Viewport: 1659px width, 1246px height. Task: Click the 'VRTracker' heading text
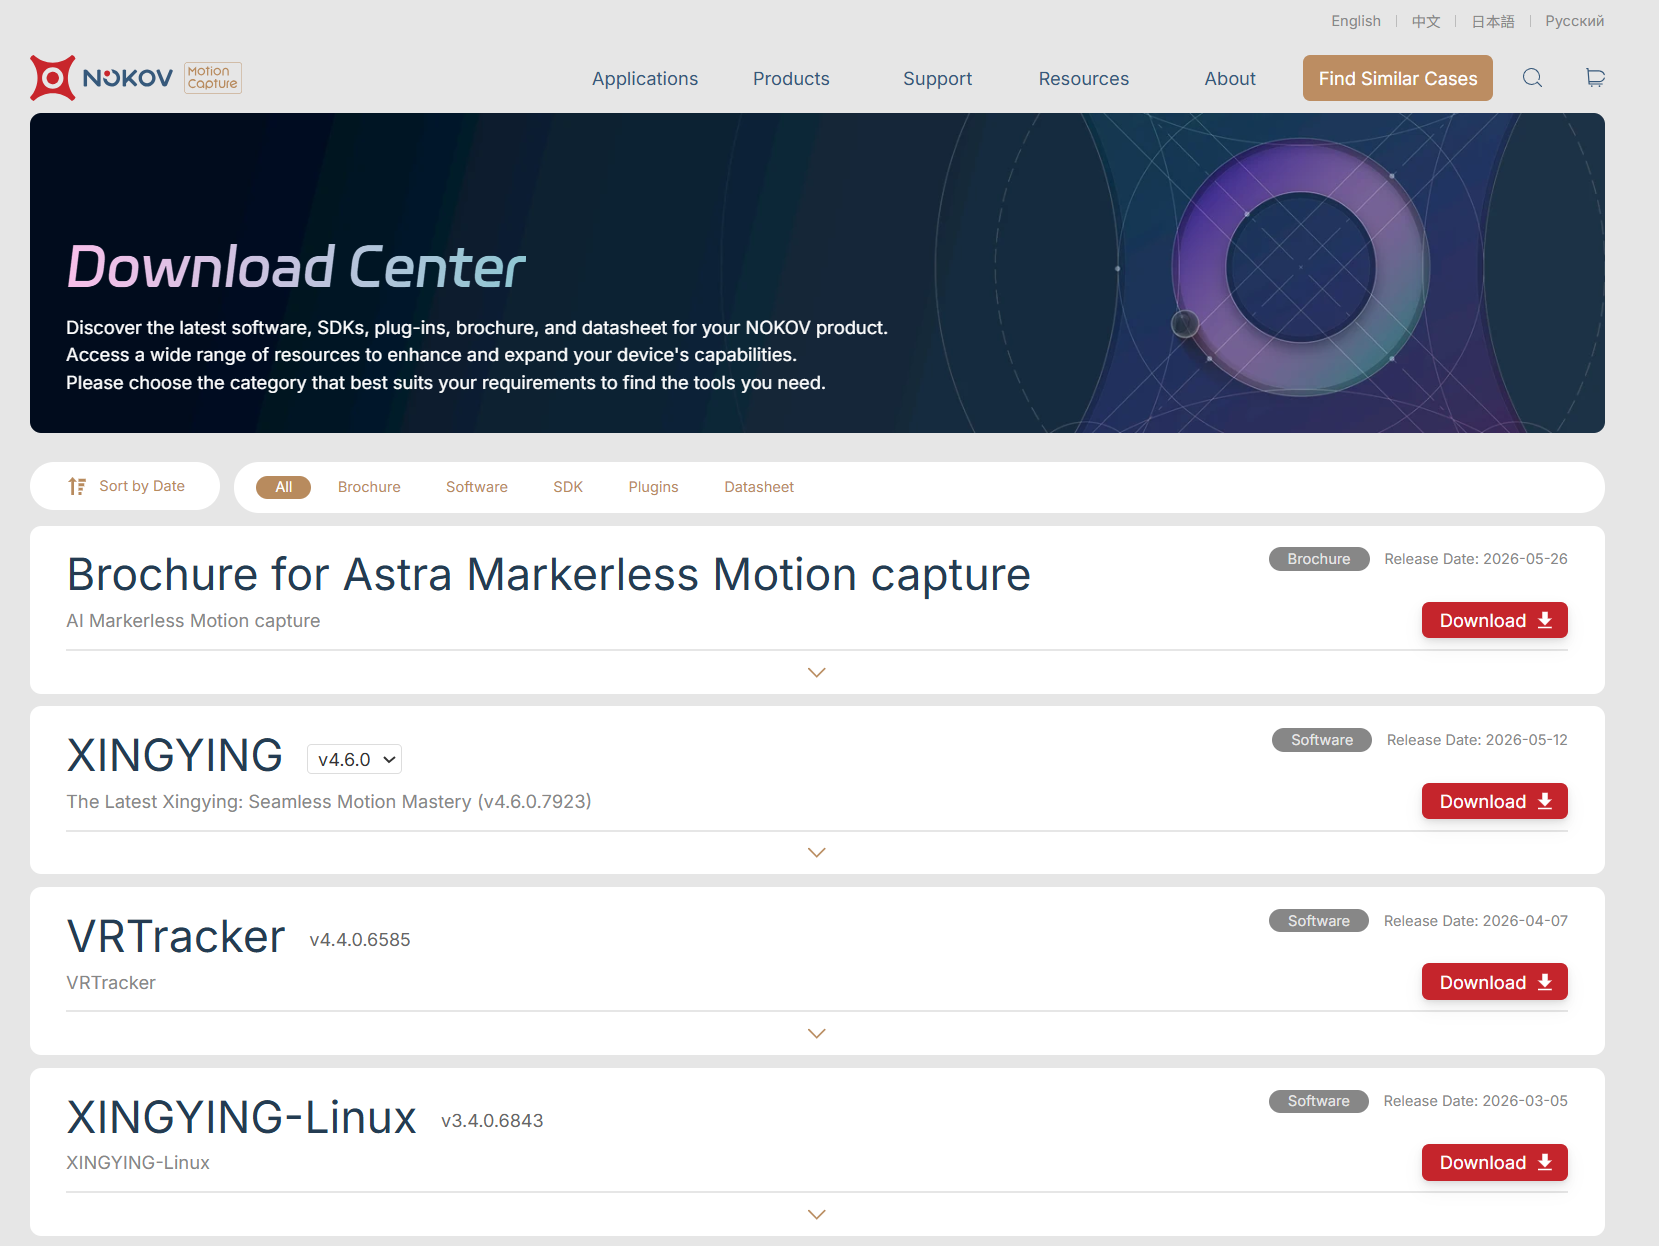tap(176, 937)
